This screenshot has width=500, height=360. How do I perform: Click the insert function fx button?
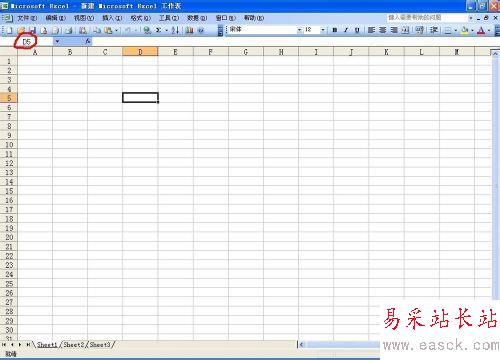[x=88, y=41]
